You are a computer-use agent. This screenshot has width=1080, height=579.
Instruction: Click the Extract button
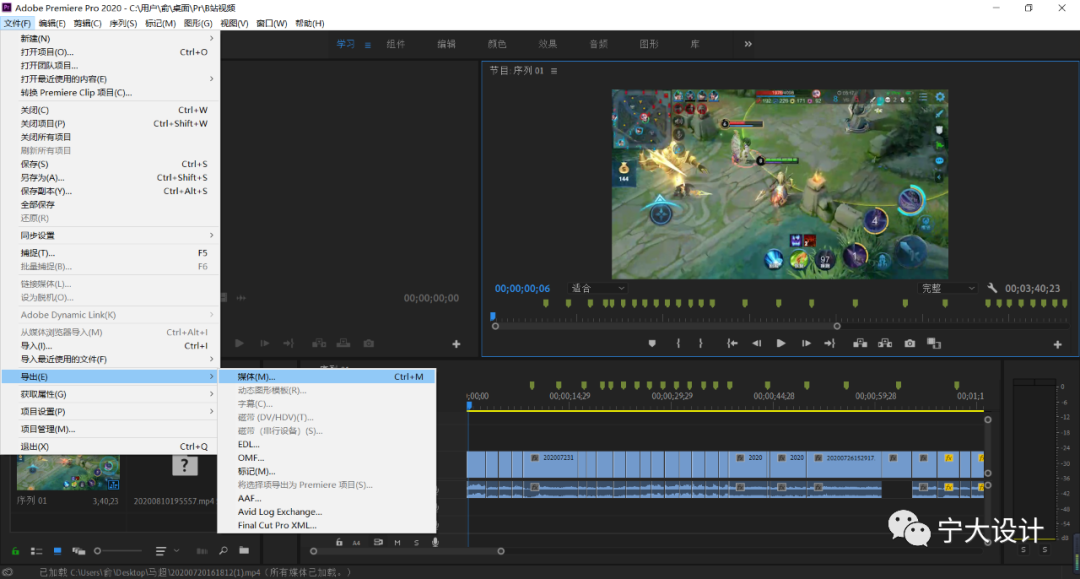point(885,344)
